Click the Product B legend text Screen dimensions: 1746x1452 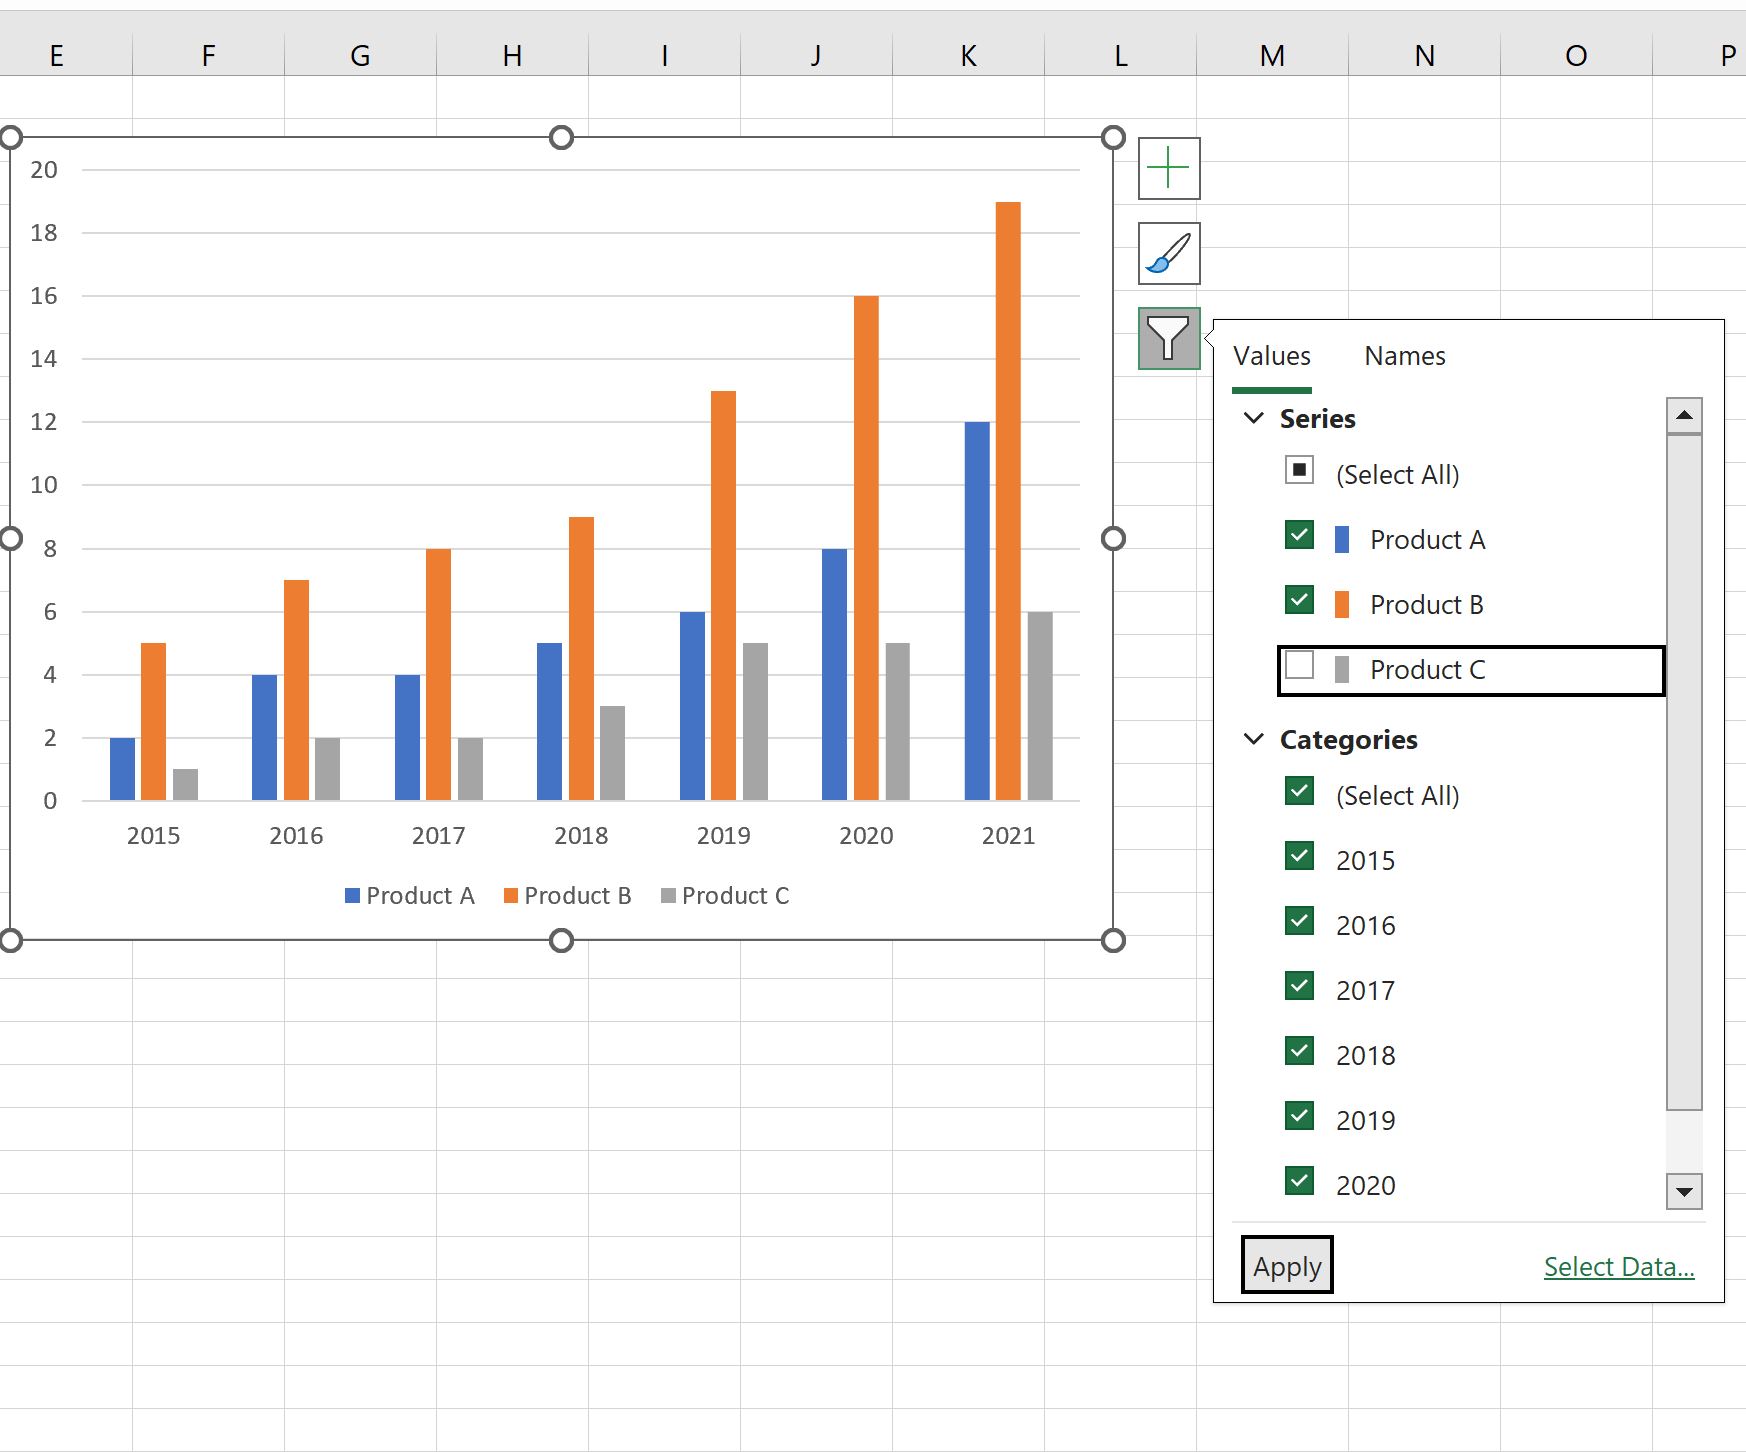tap(578, 896)
